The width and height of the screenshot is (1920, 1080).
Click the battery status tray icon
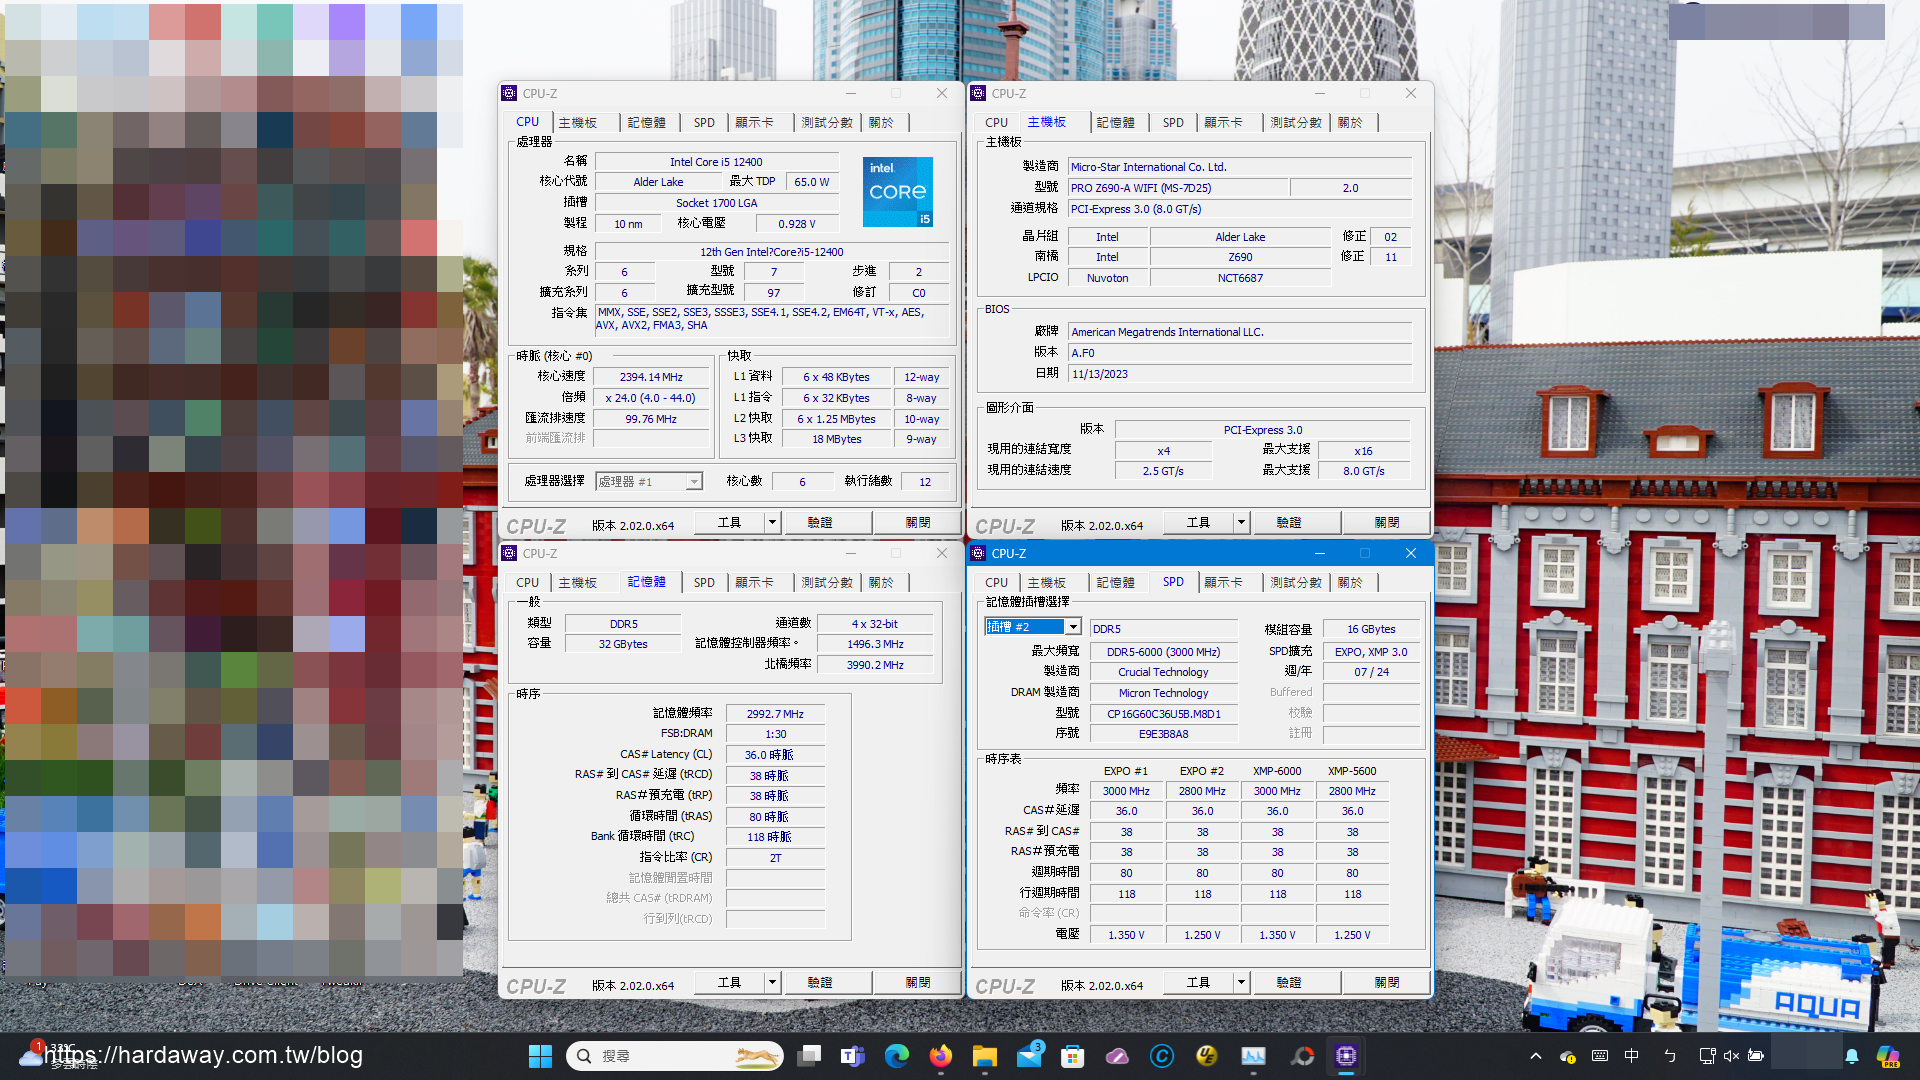pyautogui.click(x=1756, y=1056)
